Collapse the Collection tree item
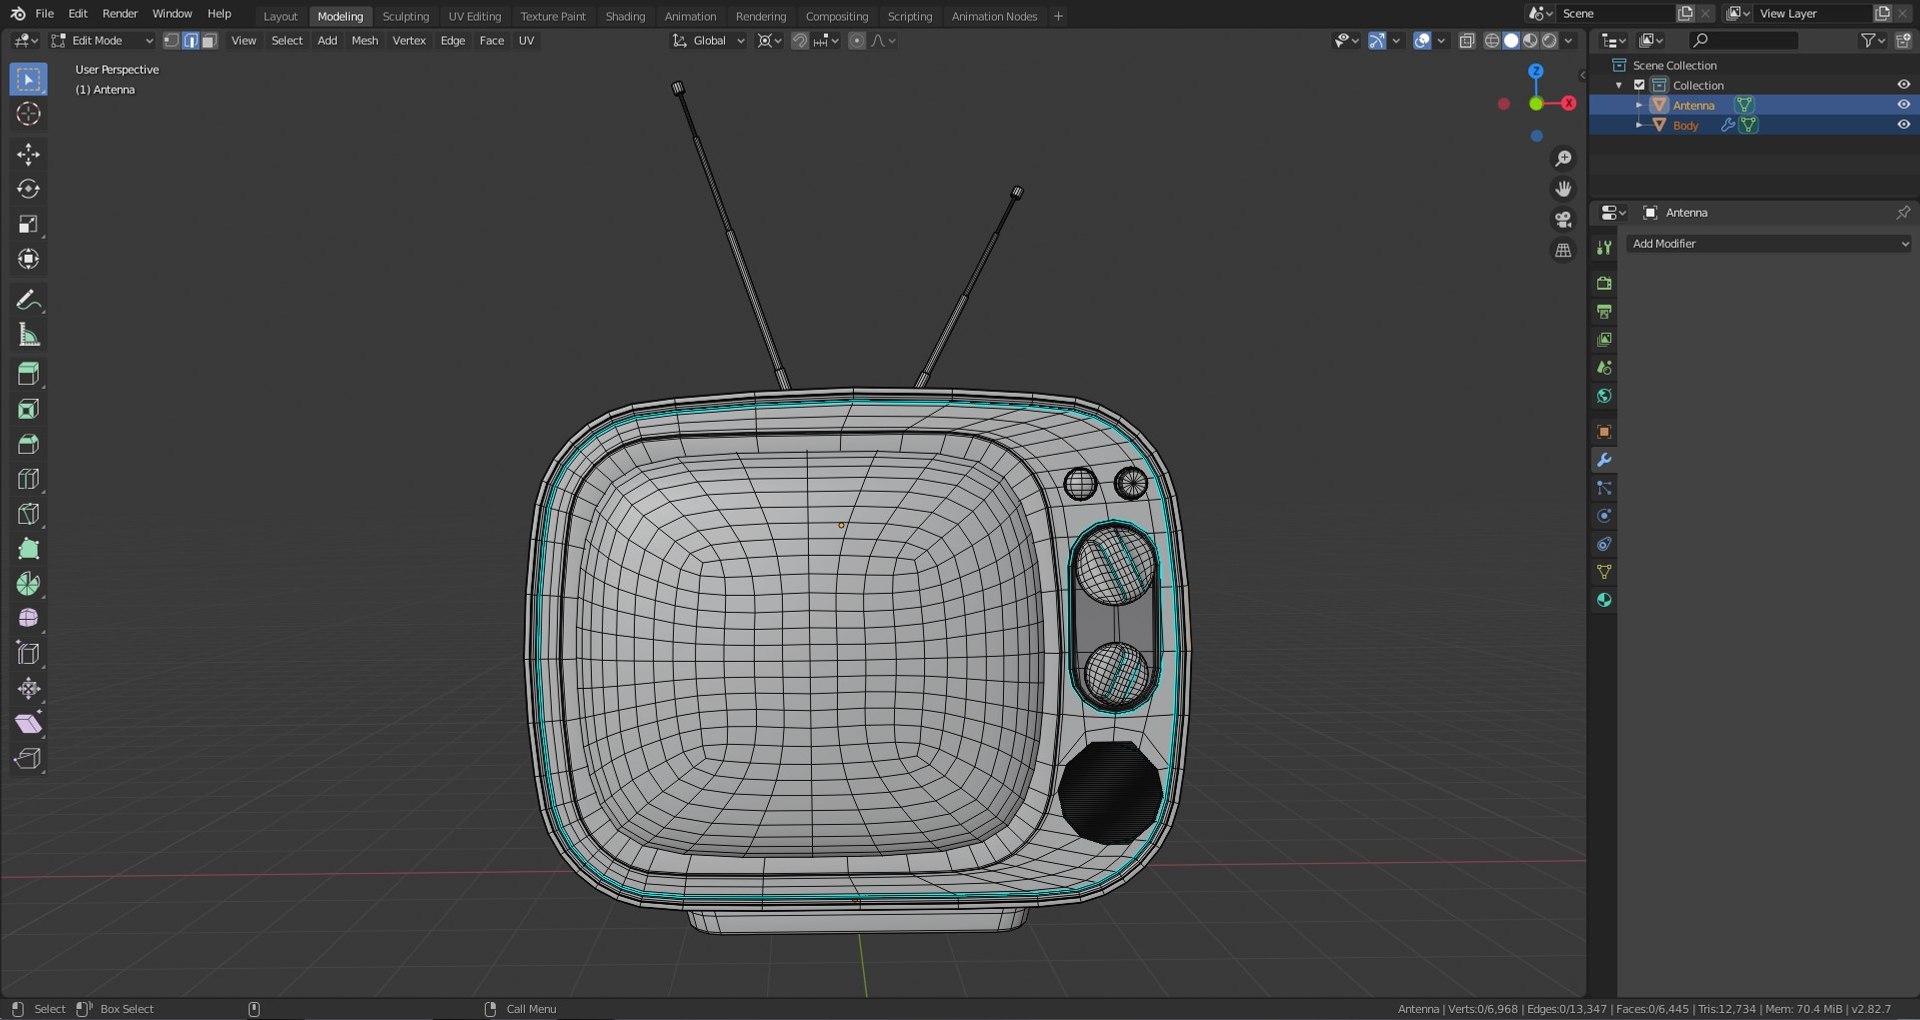Screen dimensions: 1920x1020 (1619, 85)
